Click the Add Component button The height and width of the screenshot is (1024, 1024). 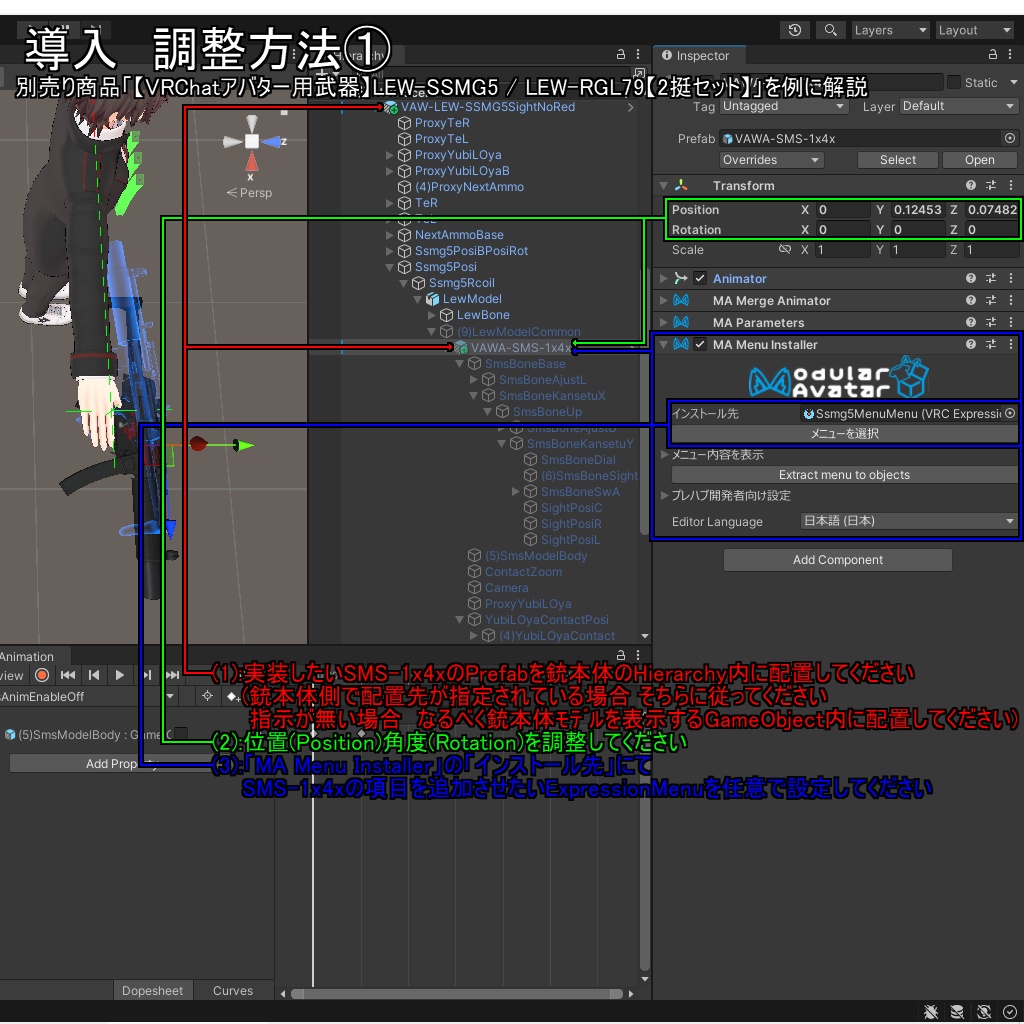pos(837,560)
